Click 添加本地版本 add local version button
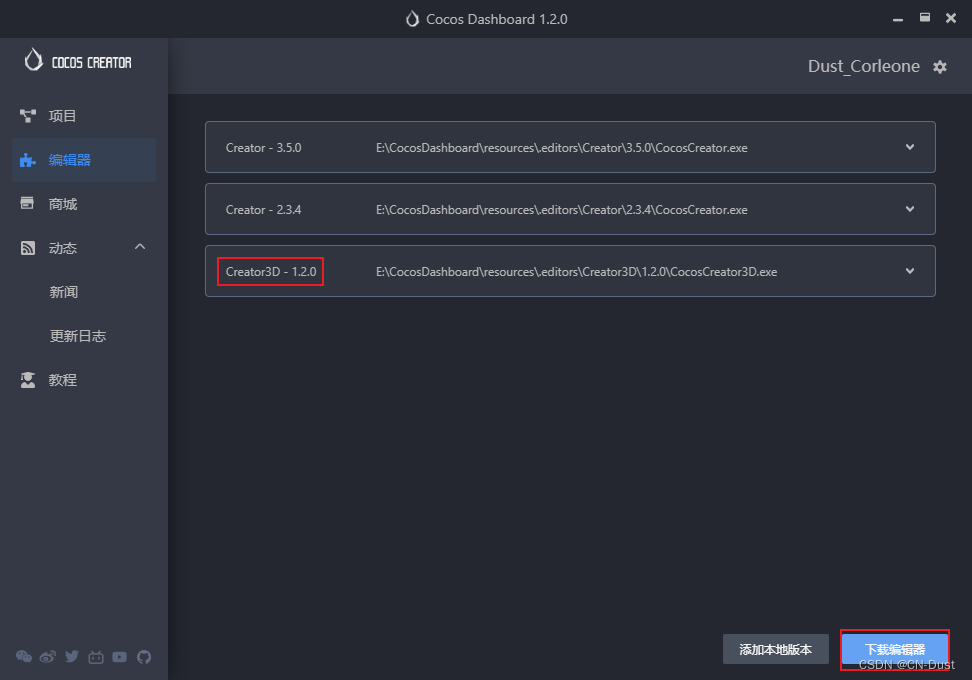972x680 pixels. pyautogui.click(x=775, y=649)
